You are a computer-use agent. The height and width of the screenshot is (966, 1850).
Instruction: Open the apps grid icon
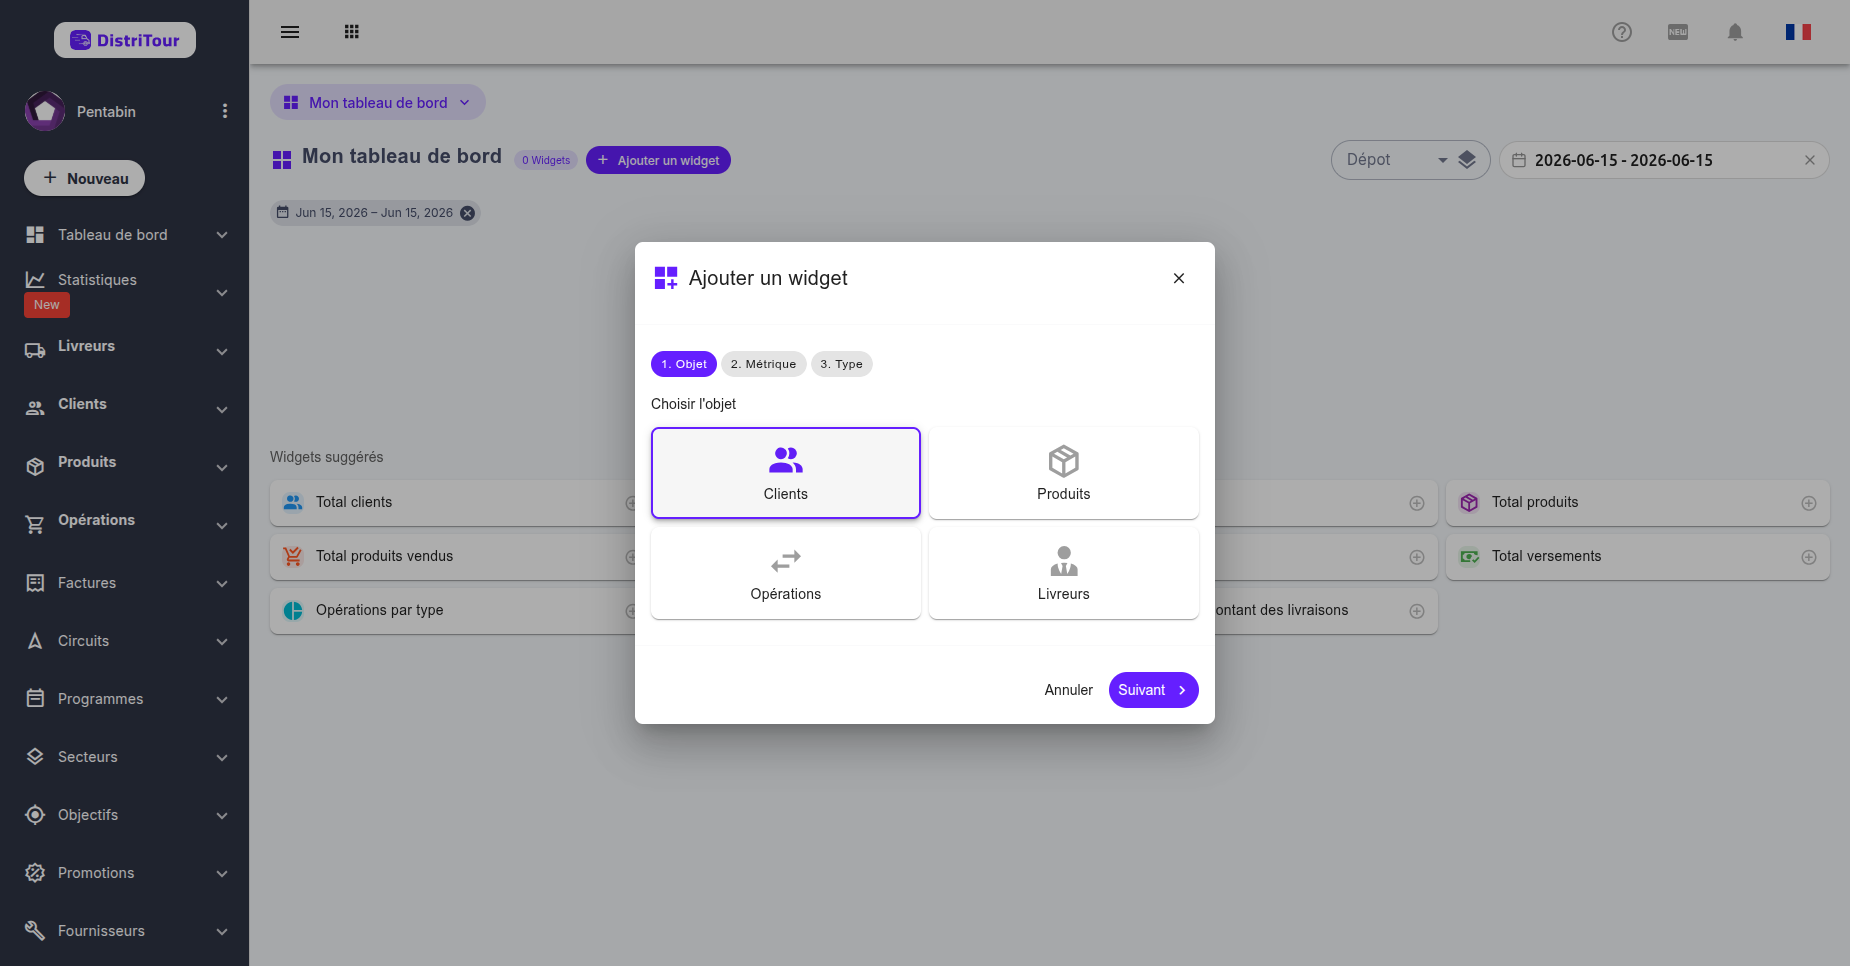coord(351,32)
